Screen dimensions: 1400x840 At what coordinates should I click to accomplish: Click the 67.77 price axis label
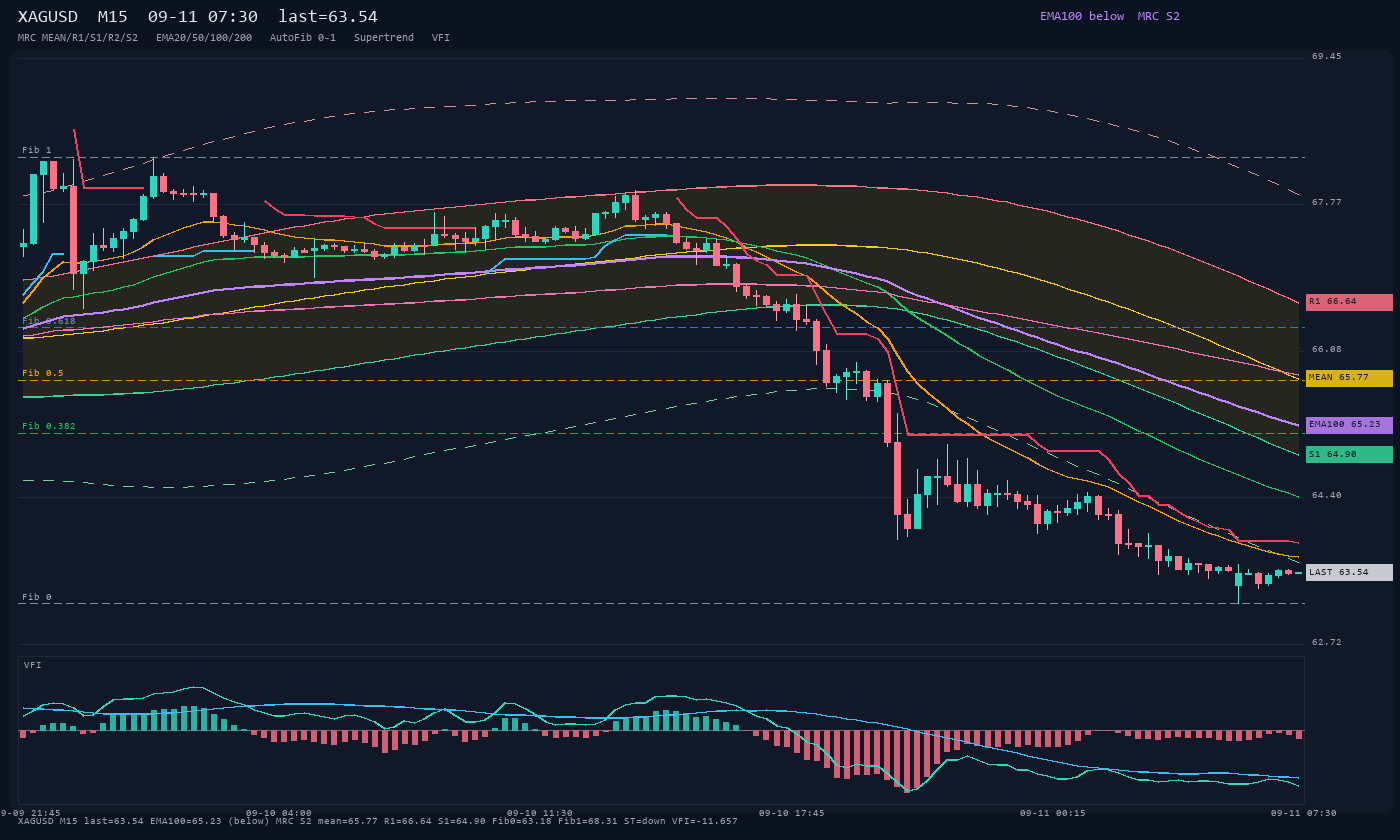click(1327, 202)
